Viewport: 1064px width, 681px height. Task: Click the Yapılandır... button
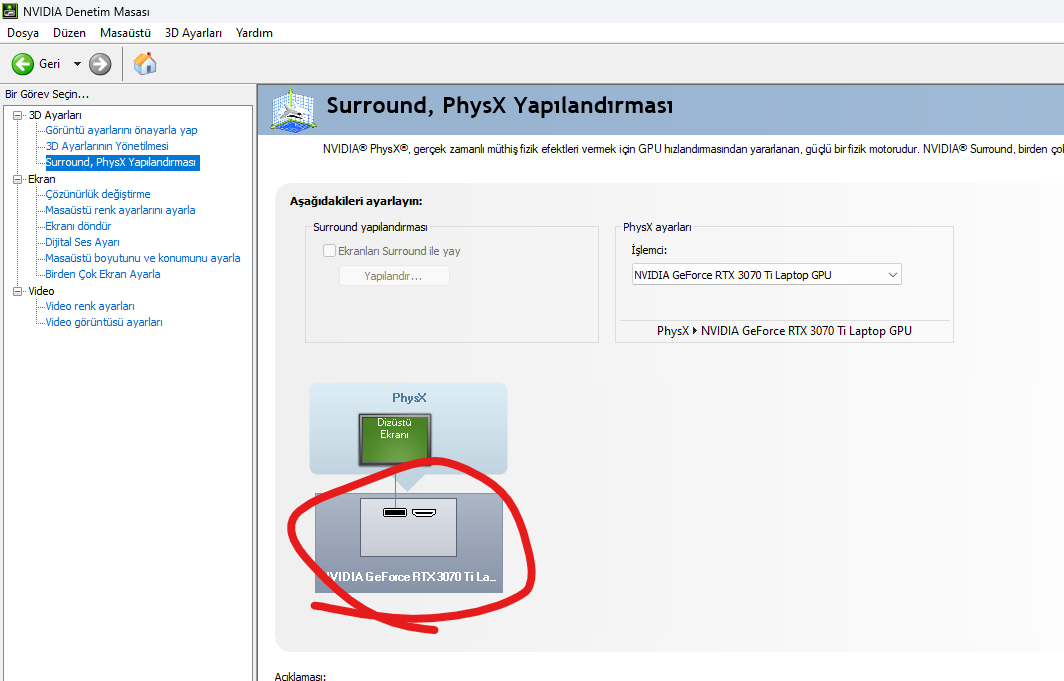(394, 276)
